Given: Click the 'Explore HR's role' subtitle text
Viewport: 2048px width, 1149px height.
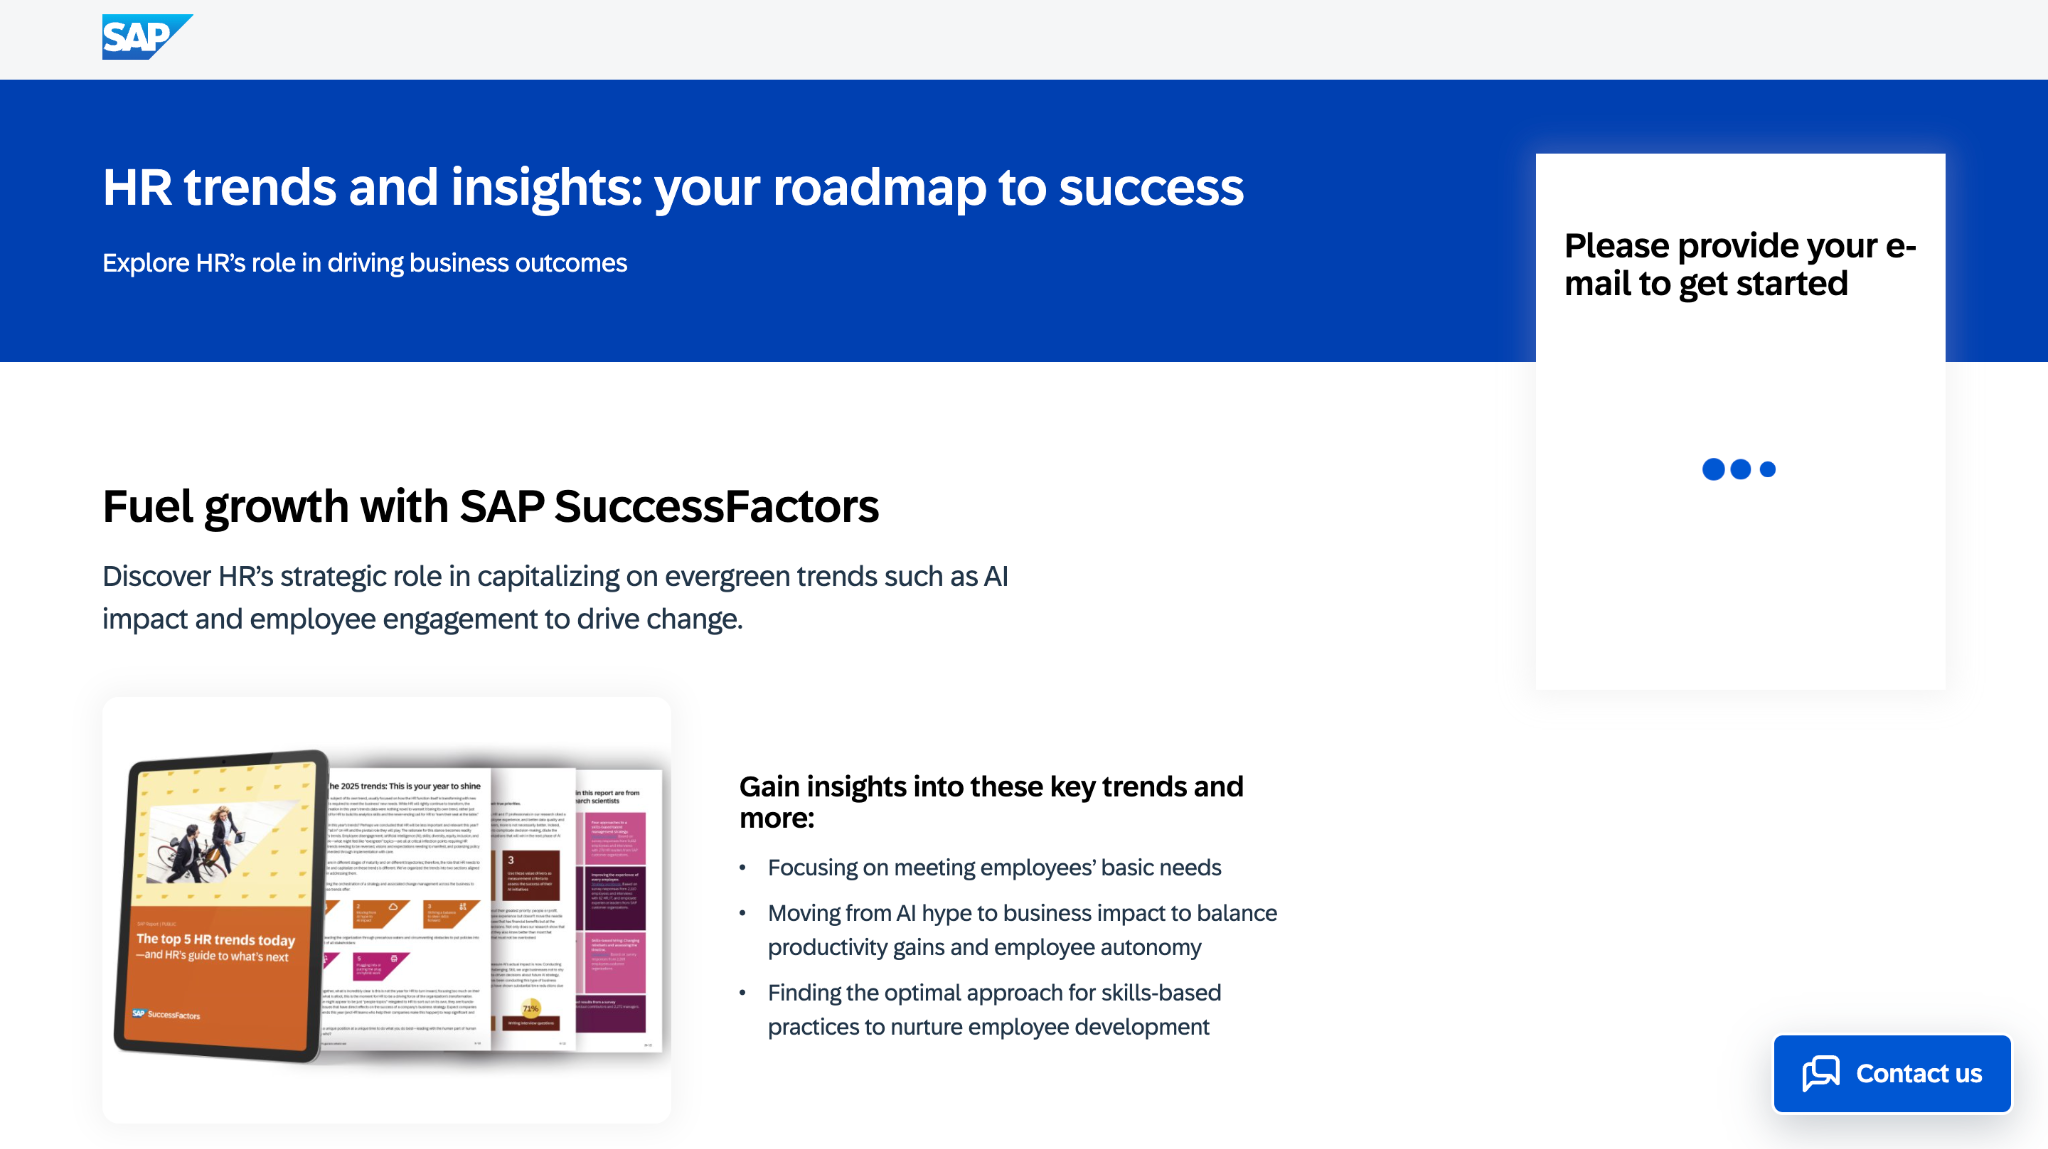Looking at the screenshot, I should coord(364,262).
